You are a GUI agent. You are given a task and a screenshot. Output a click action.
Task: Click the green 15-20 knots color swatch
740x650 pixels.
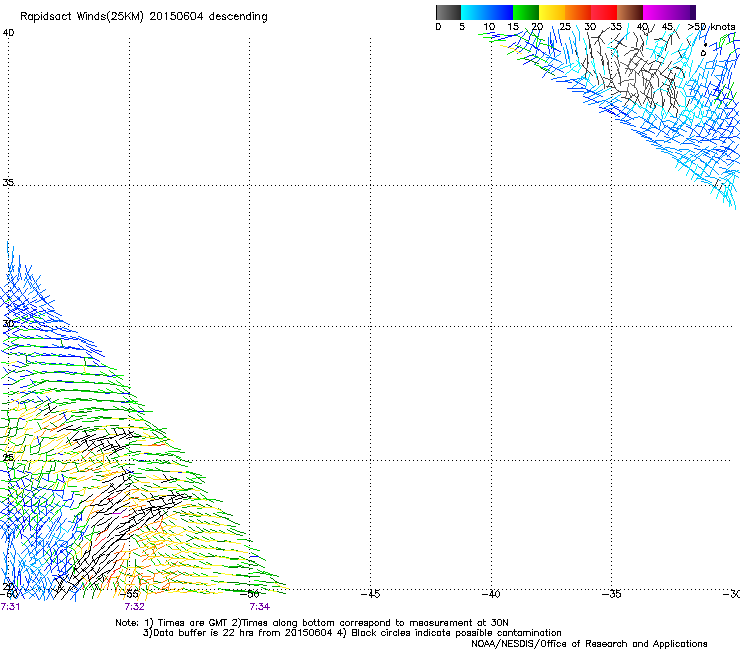(526, 12)
